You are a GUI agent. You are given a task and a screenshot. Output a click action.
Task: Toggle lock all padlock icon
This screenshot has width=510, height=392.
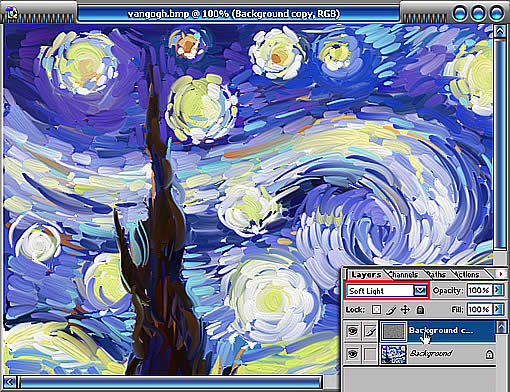(x=420, y=310)
